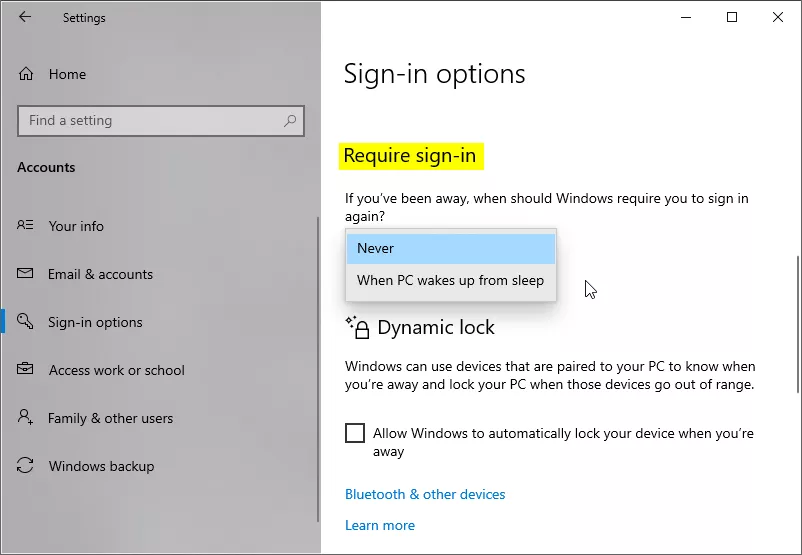Image resolution: width=802 pixels, height=555 pixels.
Task: Enable automatic lock when you're away checkbox
Action: pos(355,433)
